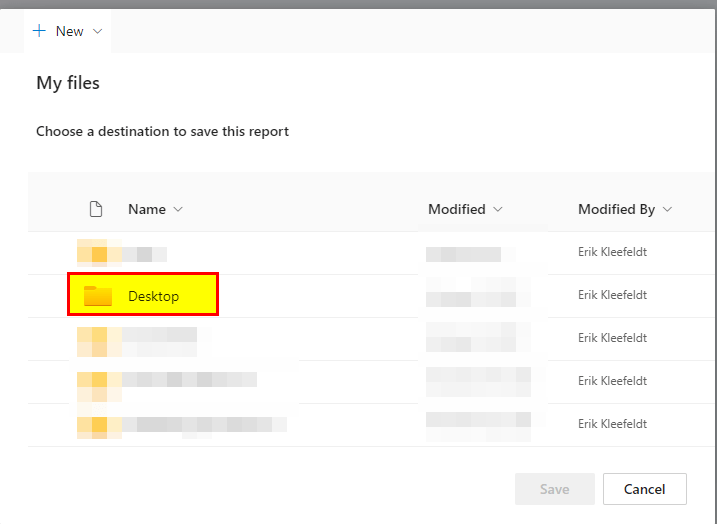This screenshot has height=524, width=717.
Task: Click the file type column header icon
Action: pos(96,209)
